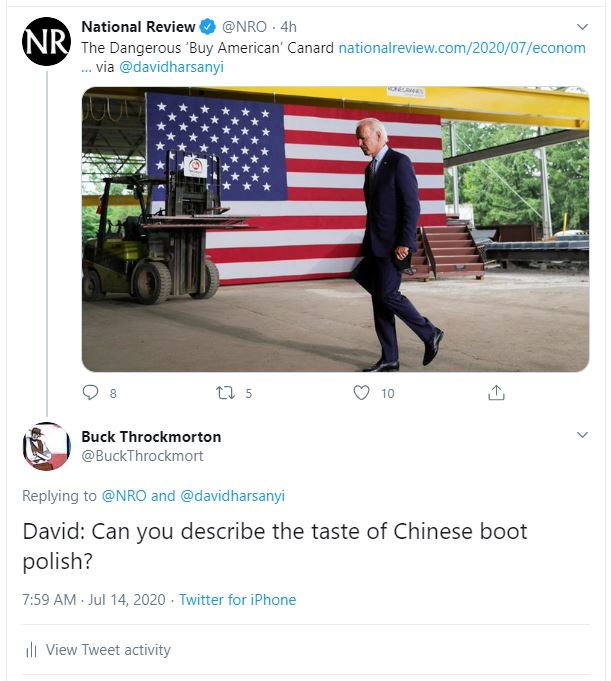Open the flag photo in the tweet
This screenshot has width=611, height=681.
click(335, 229)
